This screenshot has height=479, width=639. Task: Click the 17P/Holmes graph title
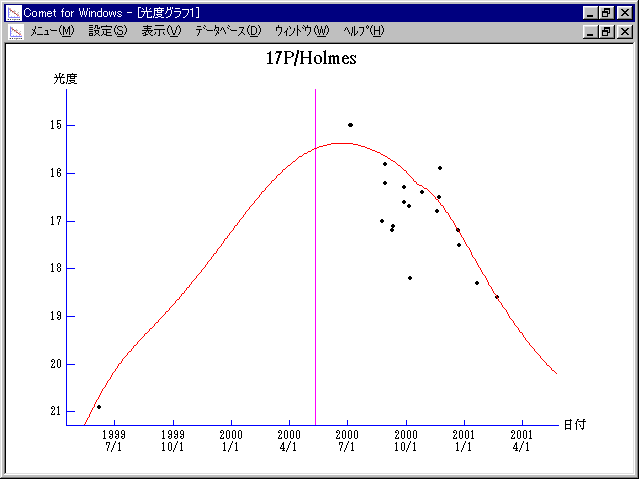(311, 58)
